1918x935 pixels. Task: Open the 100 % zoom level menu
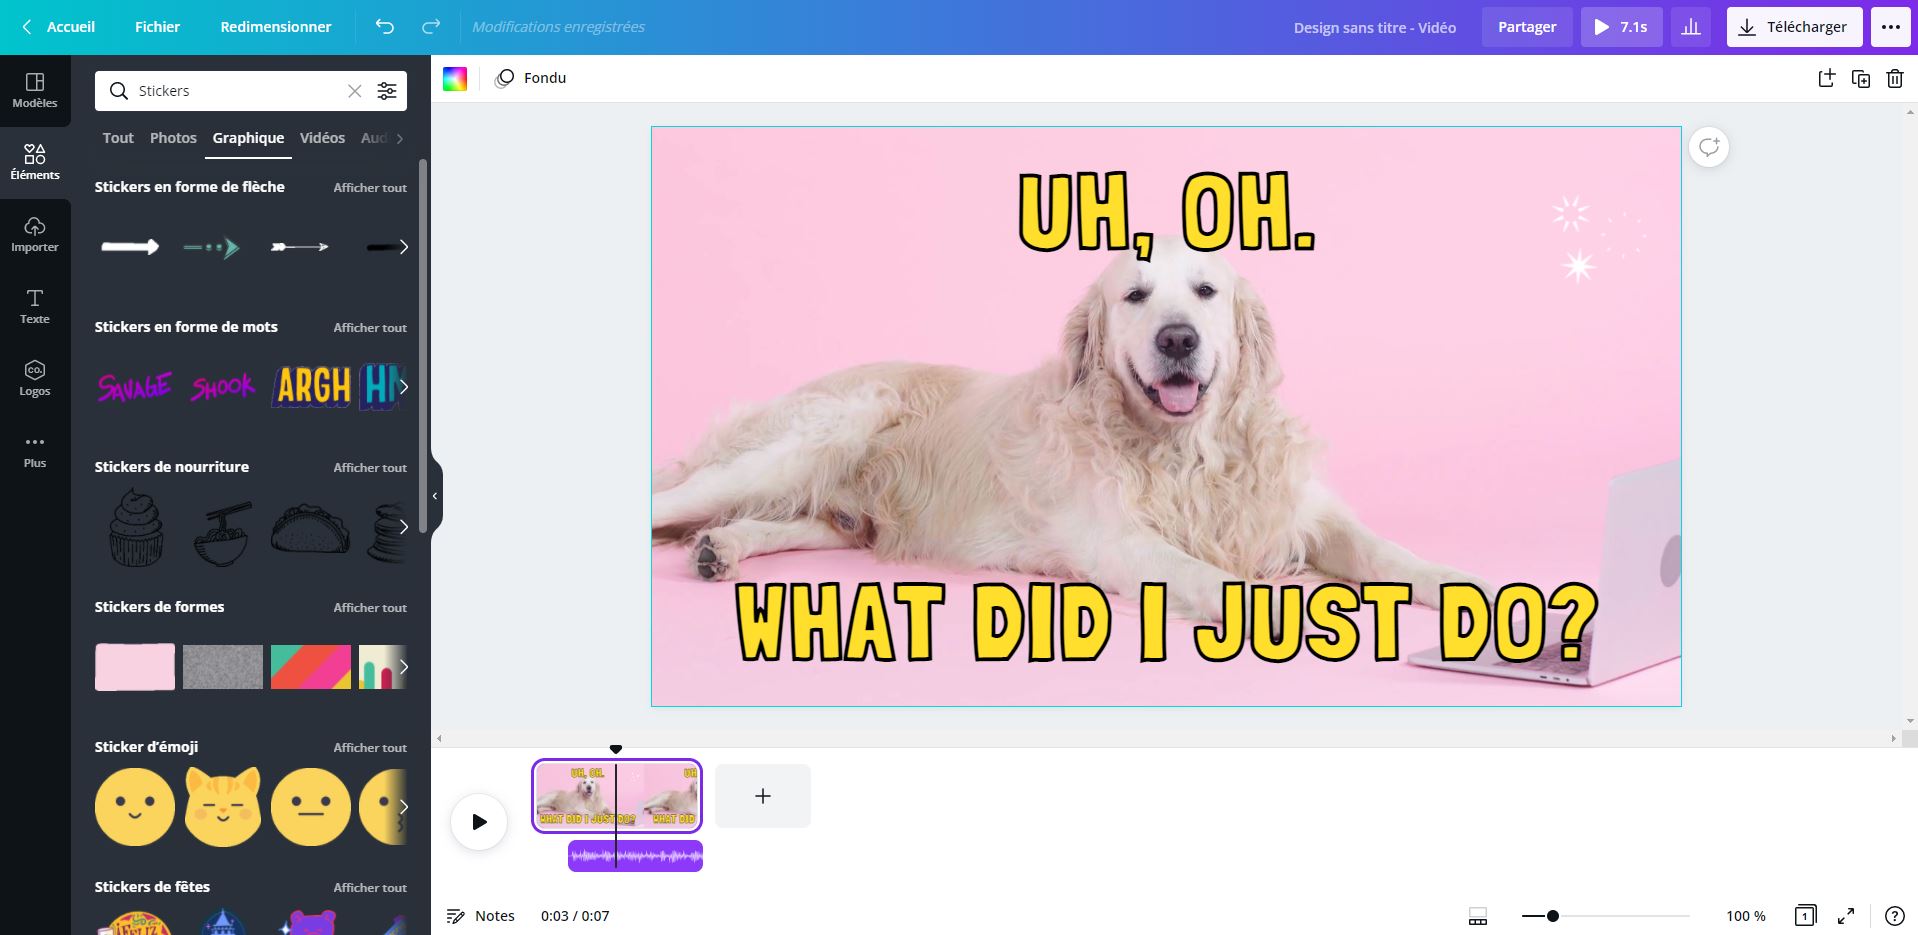pyautogui.click(x=1746, y=916)
